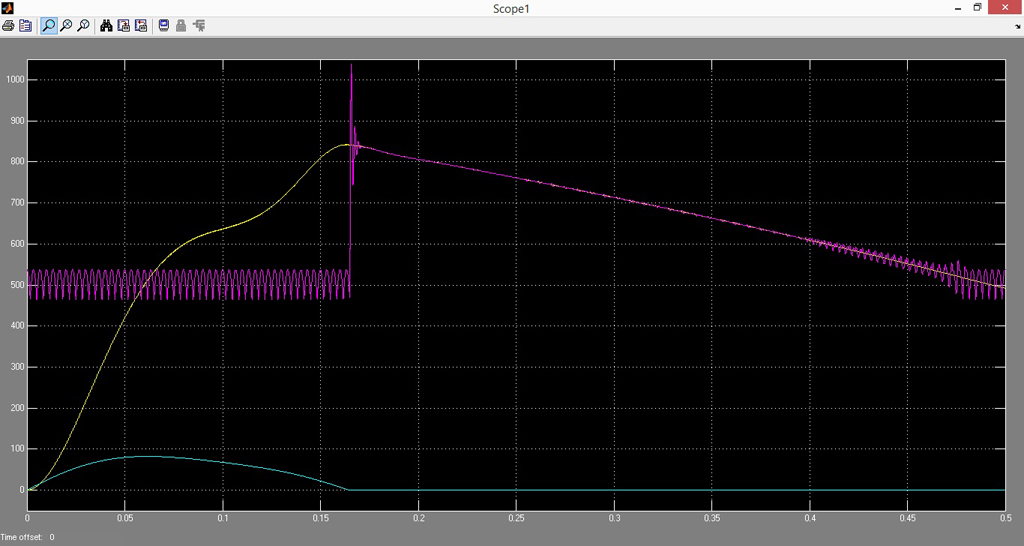Viewport: 1024px width, 546px height.
Task: Click the 400 y-axis tick label
Action: tap(16, 326)
